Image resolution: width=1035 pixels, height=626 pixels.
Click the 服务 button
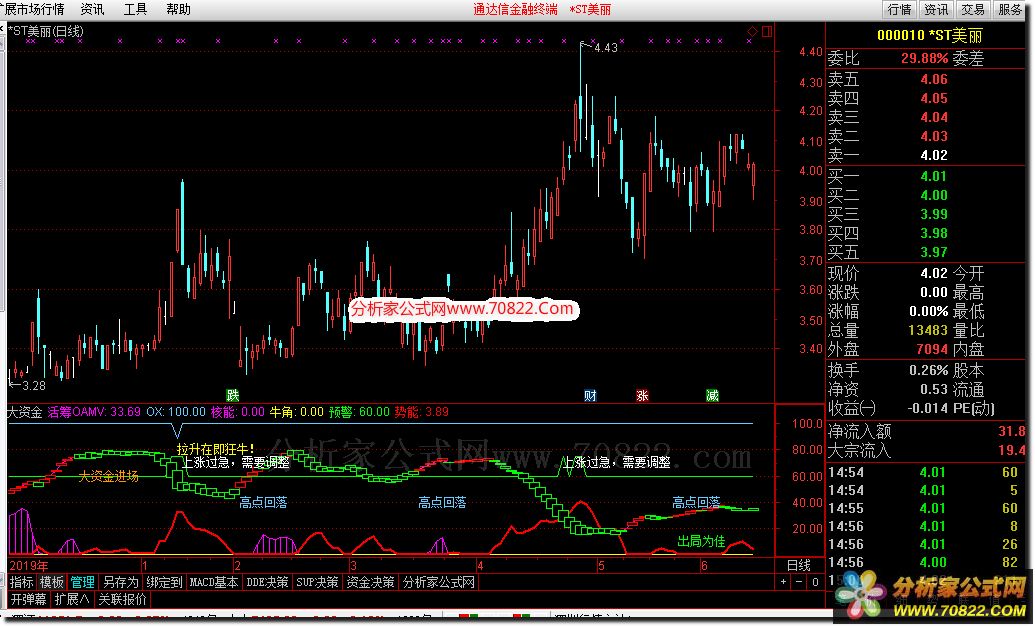[1010, 9]
